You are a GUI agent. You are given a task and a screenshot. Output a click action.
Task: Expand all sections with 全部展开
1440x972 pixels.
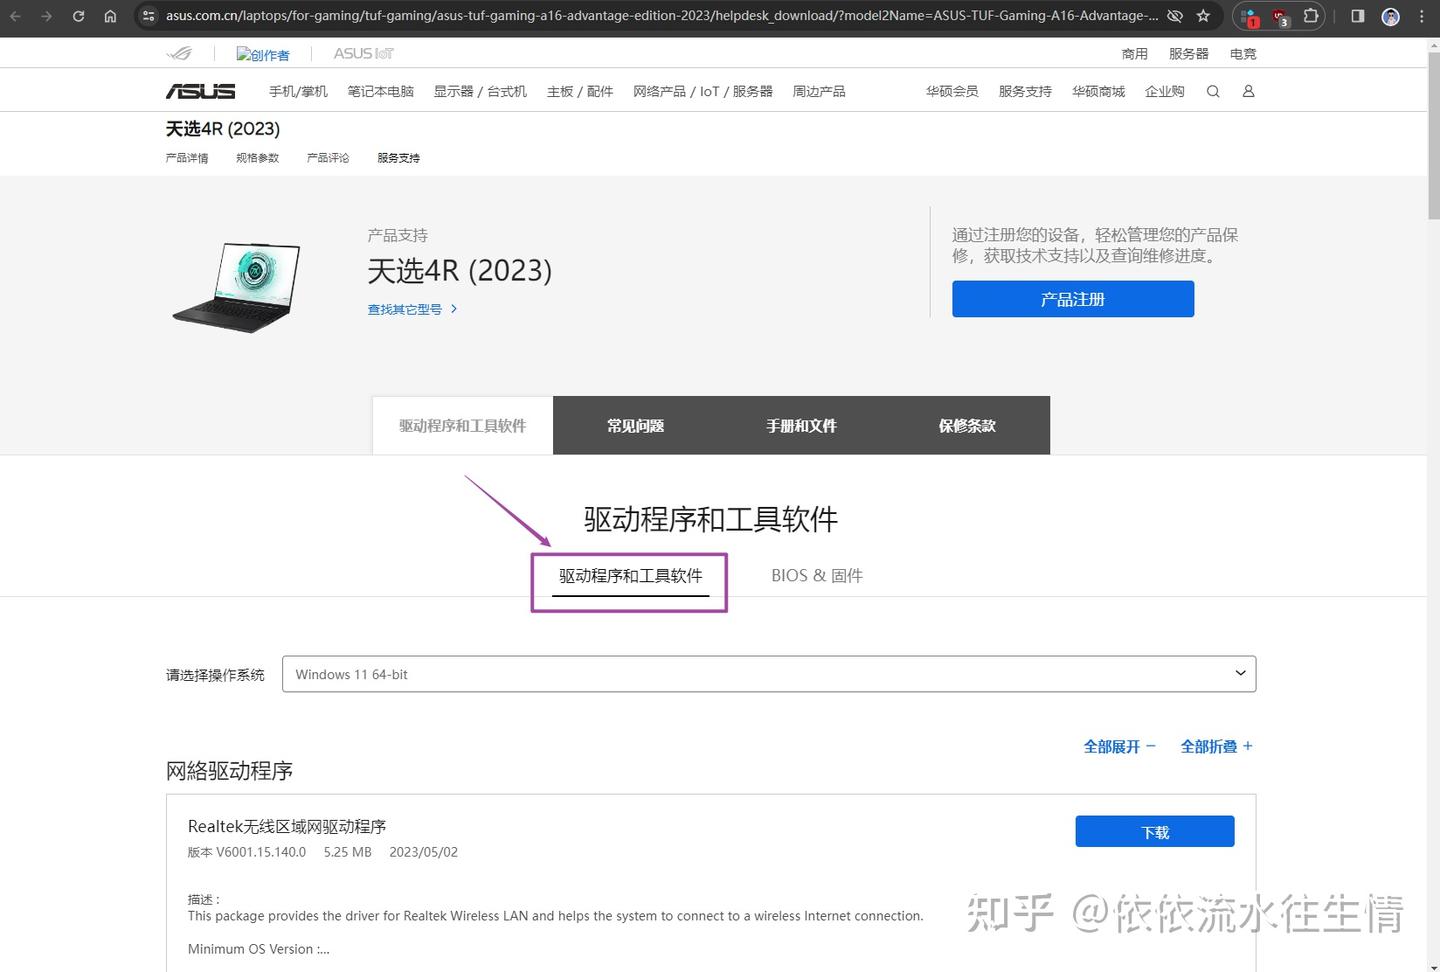(x=1119, y=746)
